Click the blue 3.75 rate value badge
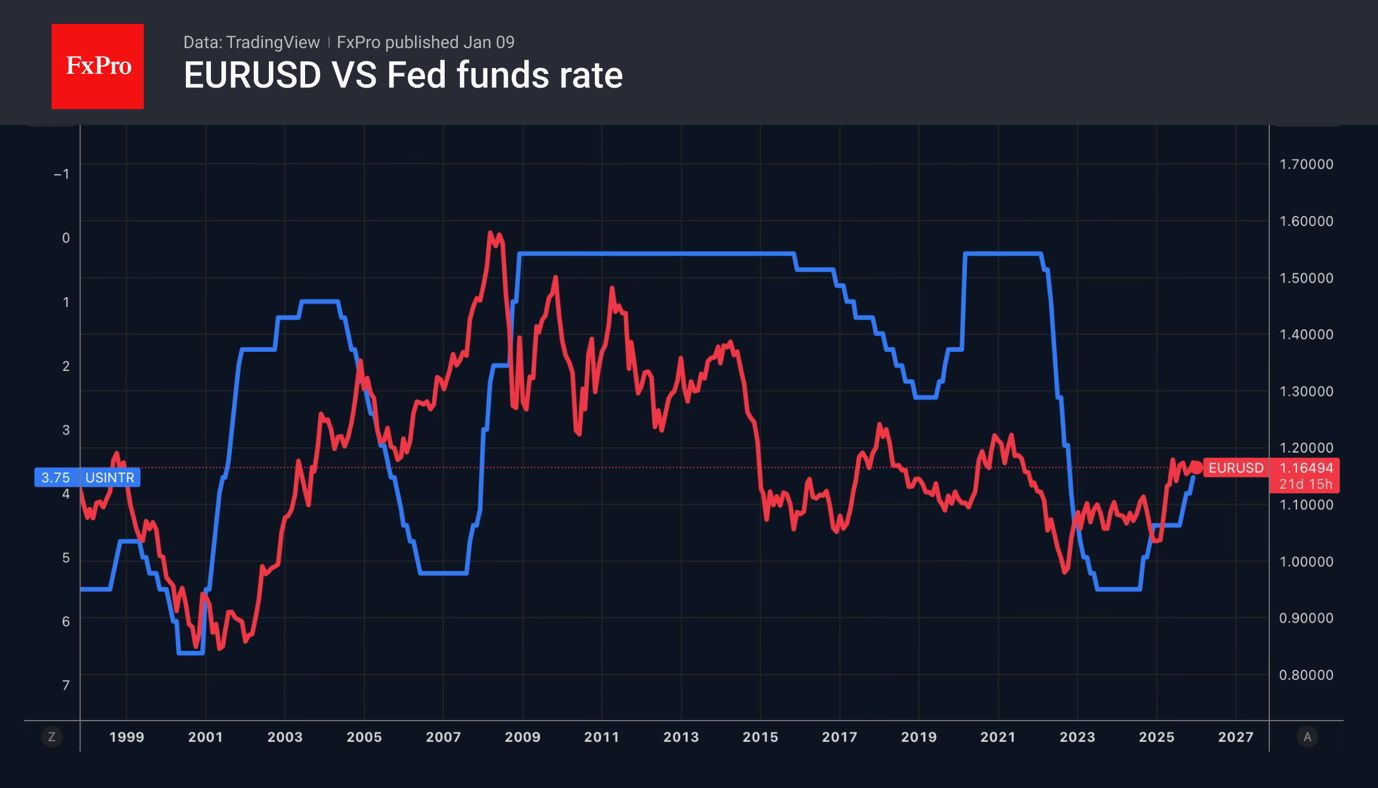 tap(55, 478)
